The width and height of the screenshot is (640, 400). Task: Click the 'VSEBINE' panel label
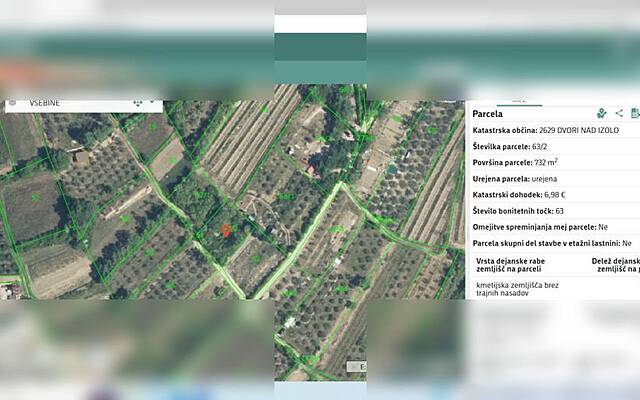click(44, 103)
